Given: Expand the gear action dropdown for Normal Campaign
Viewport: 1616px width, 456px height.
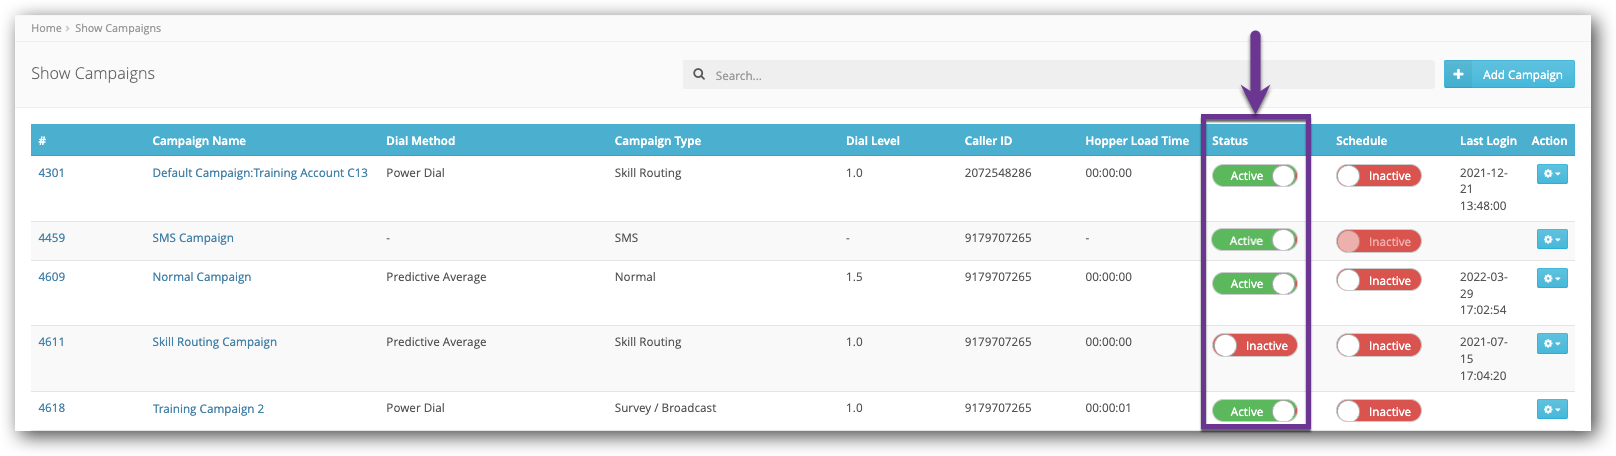Looking at the screenshot, I should (1551, 278).
